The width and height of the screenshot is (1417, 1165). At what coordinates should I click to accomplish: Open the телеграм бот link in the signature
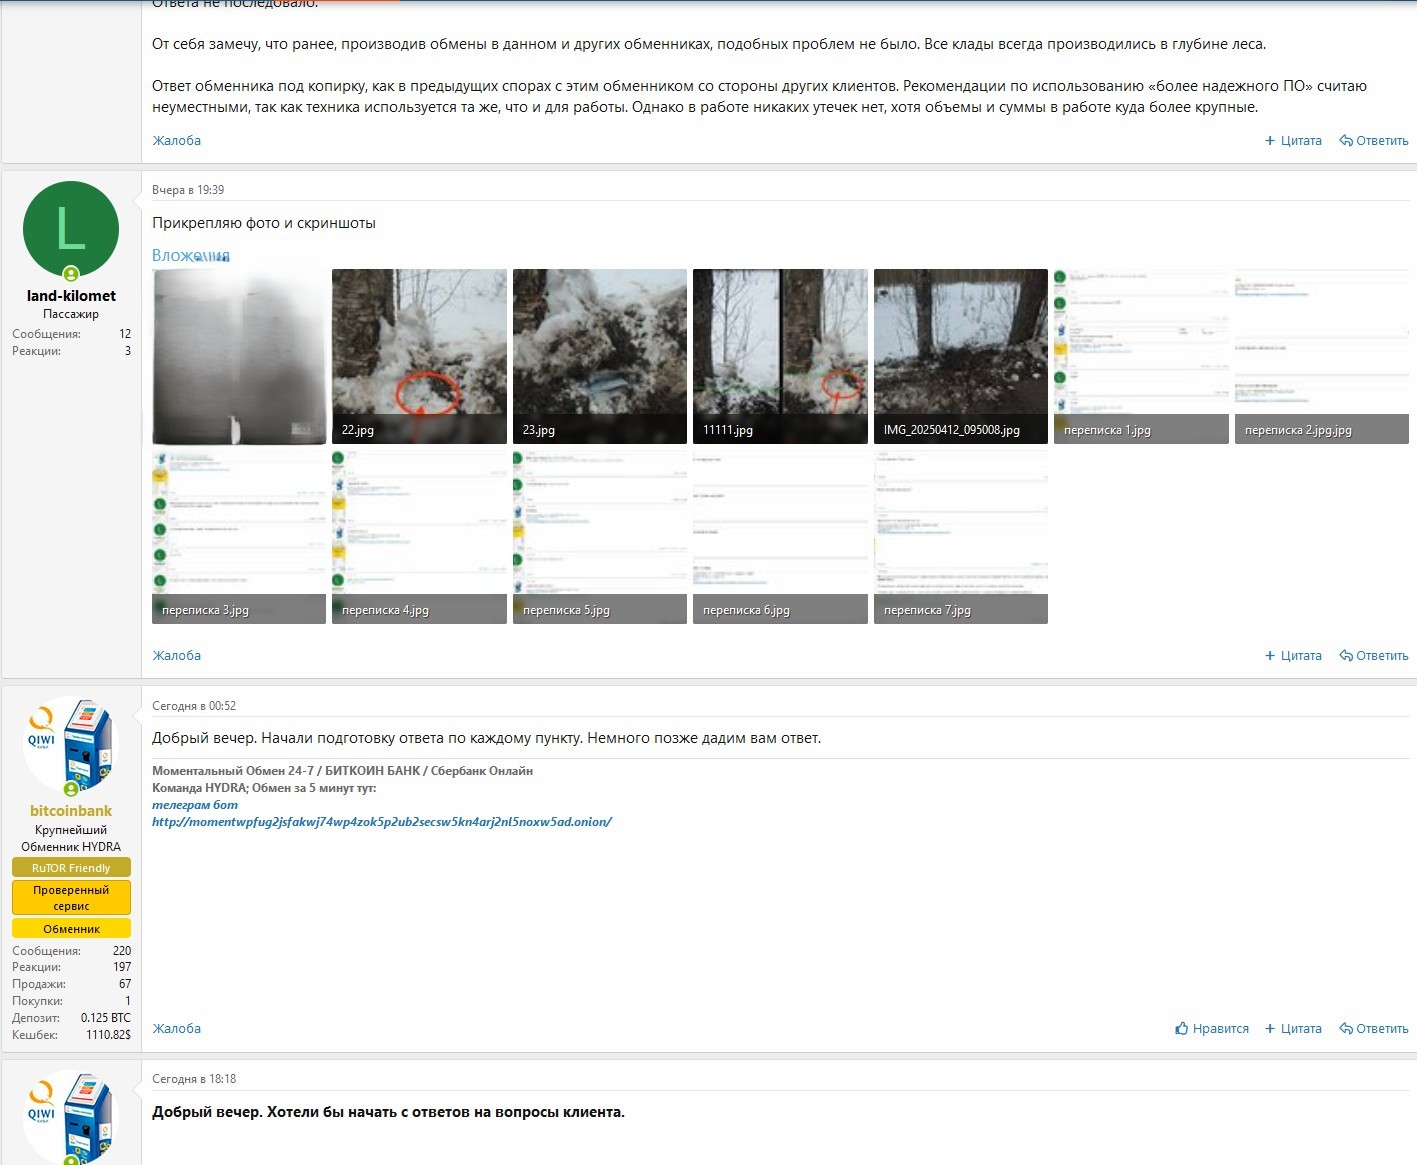click(x=195, y=805)
